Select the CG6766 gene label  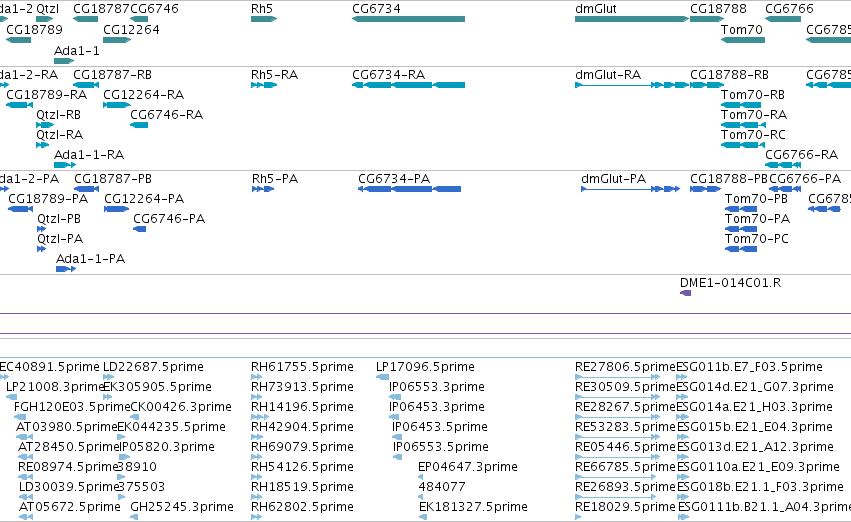789,9
